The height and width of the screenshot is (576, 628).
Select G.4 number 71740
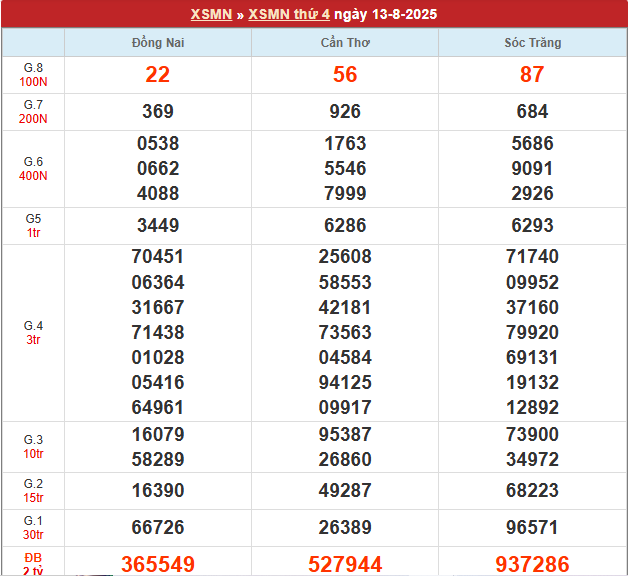532,256
